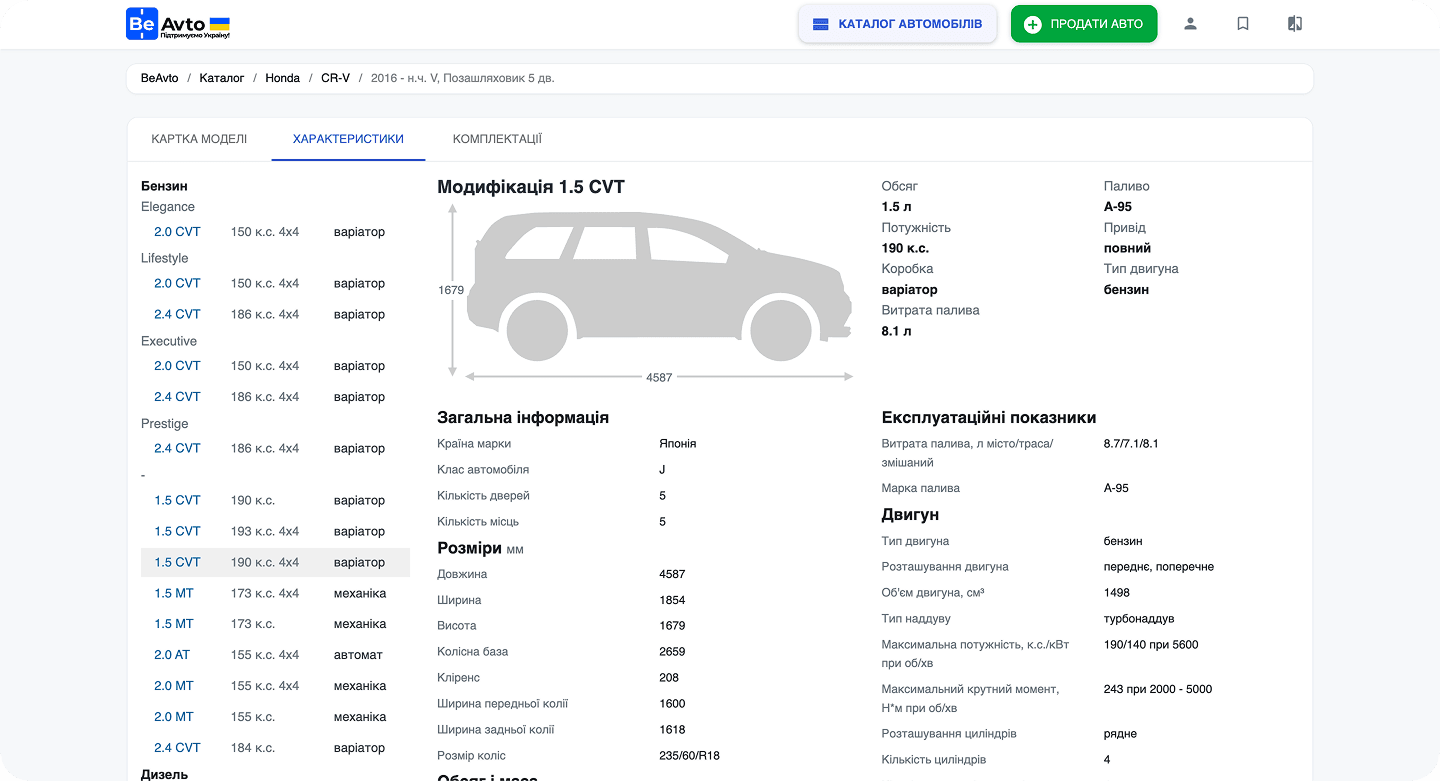The image size is (1440, 781).
Task: Click the Prestige trim label
Action: pos(165,424)
